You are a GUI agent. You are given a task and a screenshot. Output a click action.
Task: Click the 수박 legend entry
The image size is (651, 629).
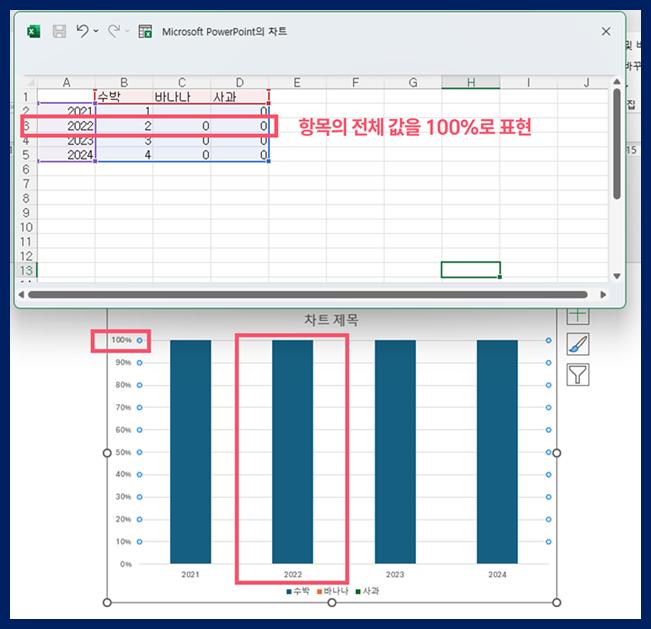pyautogui.click(x=298, y=591)
